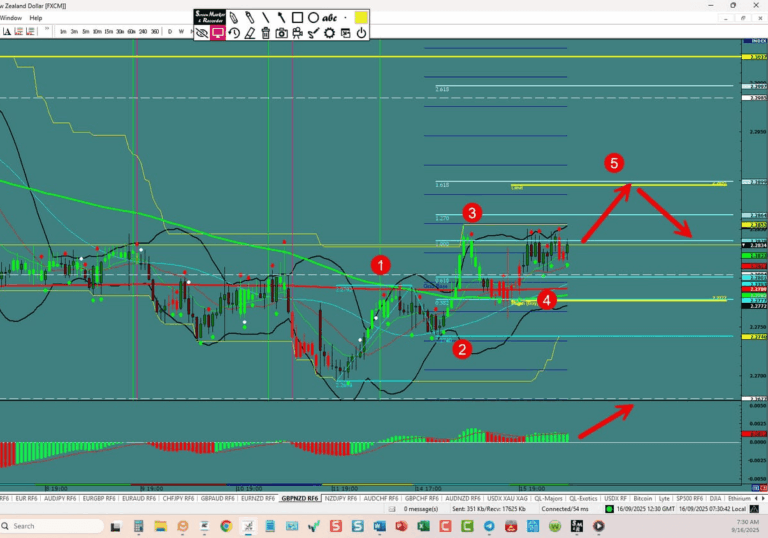
Task: Click the brush-and-check marker icon
Action: [x=313, y=33]
